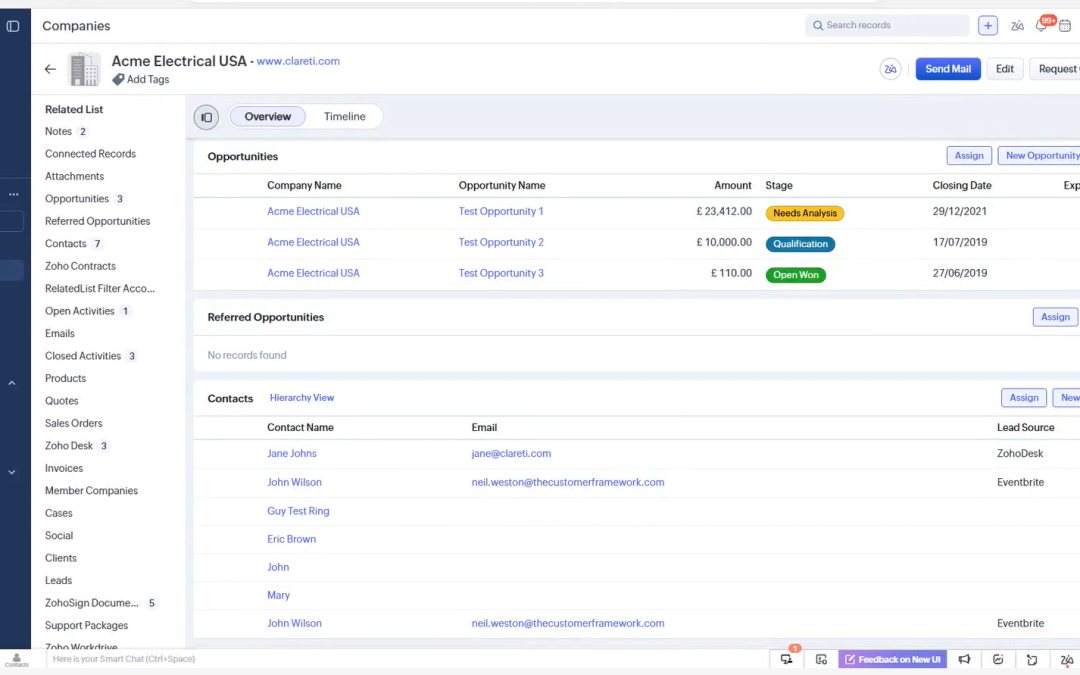Click the Amount column header

733,185
